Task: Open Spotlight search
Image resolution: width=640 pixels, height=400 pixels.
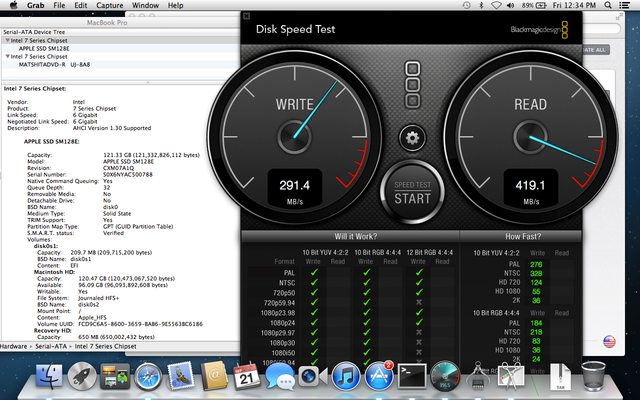Action: (x=608, y=5)
